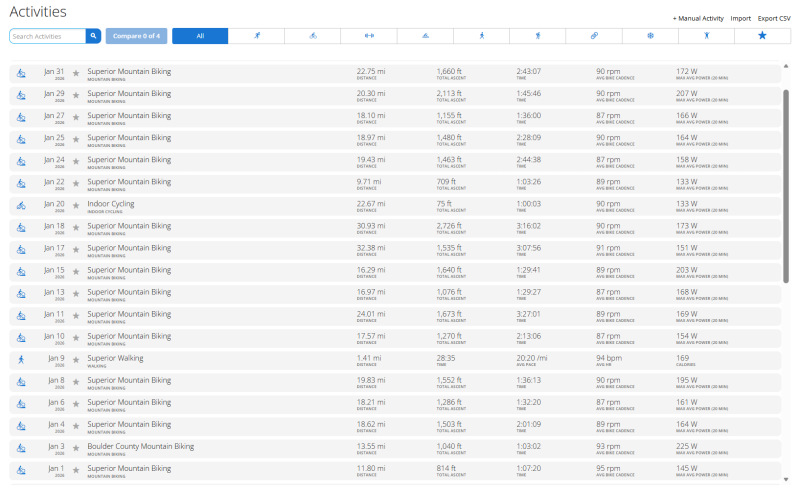800x490 pixels.
Task: Click the Search Activities input field
Action: click(48, 36)
